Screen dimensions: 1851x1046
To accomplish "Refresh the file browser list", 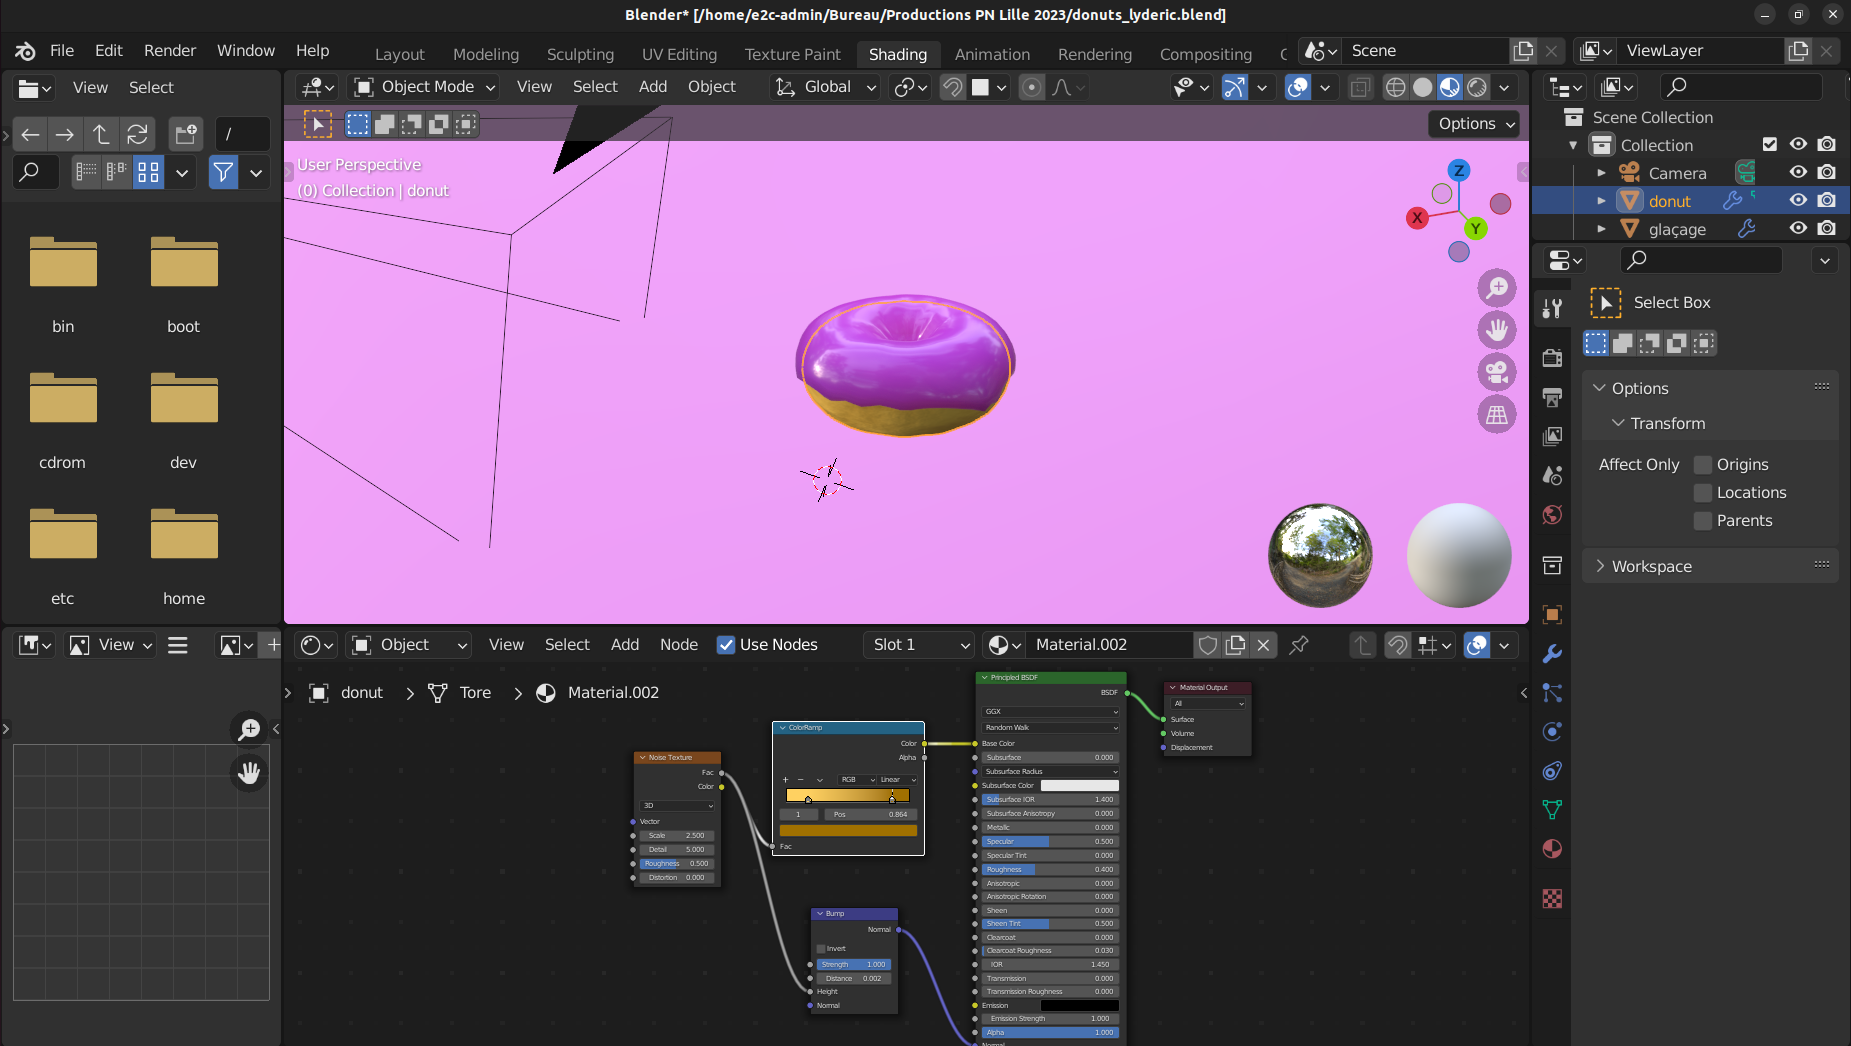I will 138,134.
